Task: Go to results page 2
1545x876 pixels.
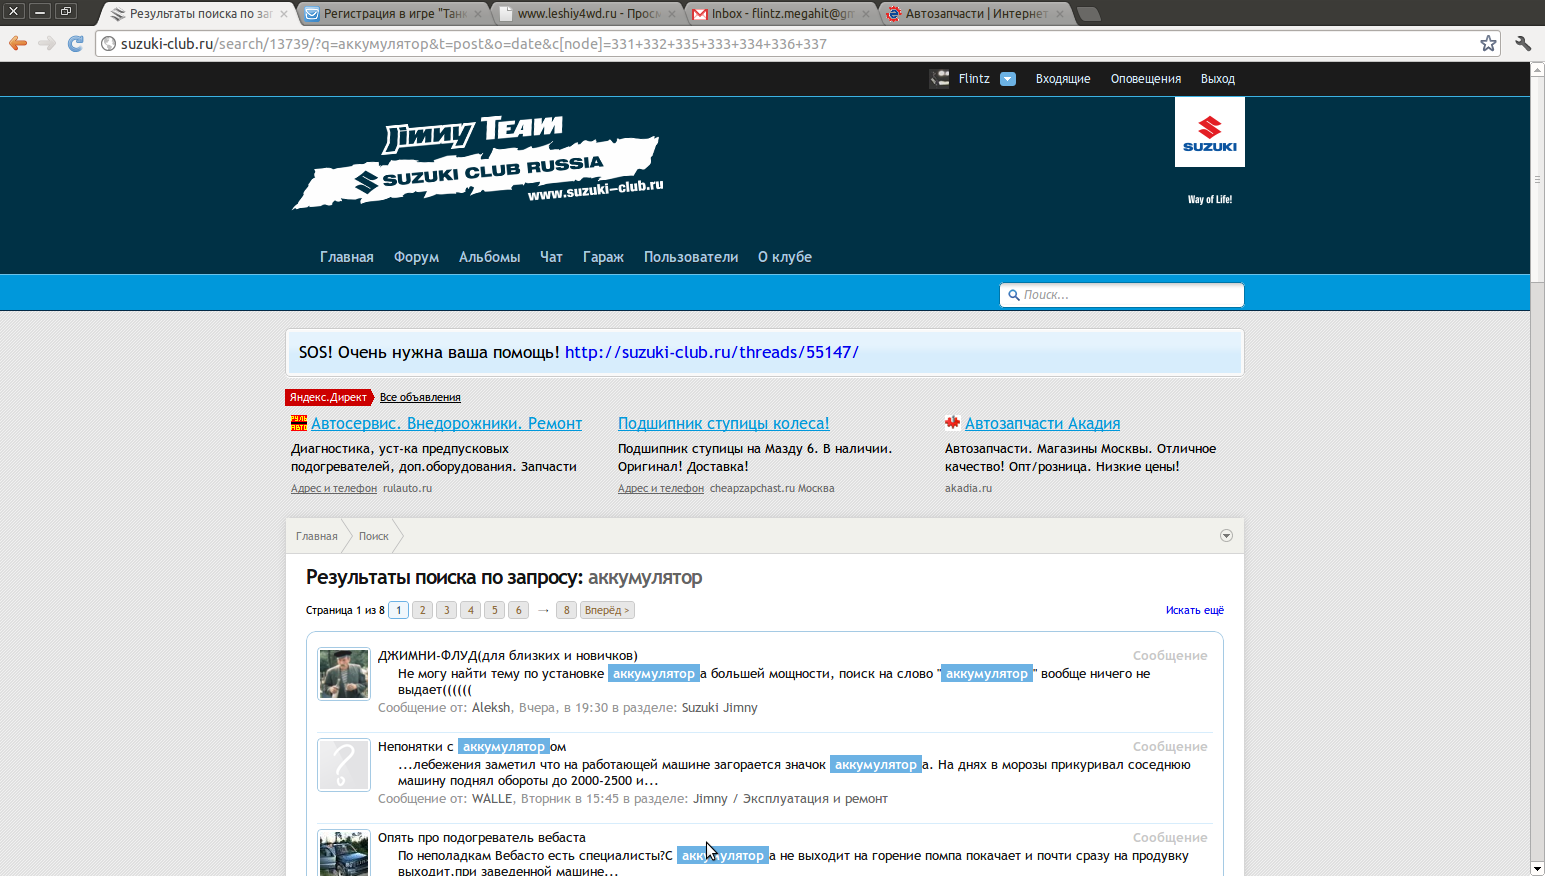Action: pos(423,610)
